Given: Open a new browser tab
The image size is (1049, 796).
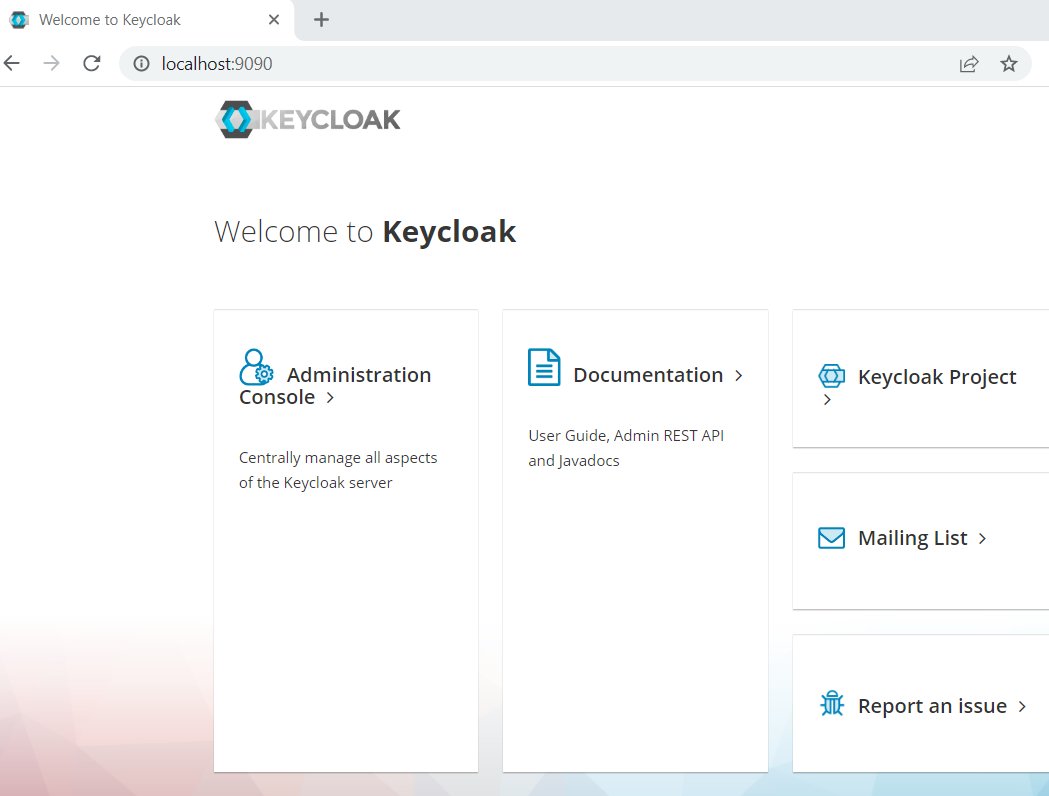Looking at the screenshot, I should pos(318,18).
